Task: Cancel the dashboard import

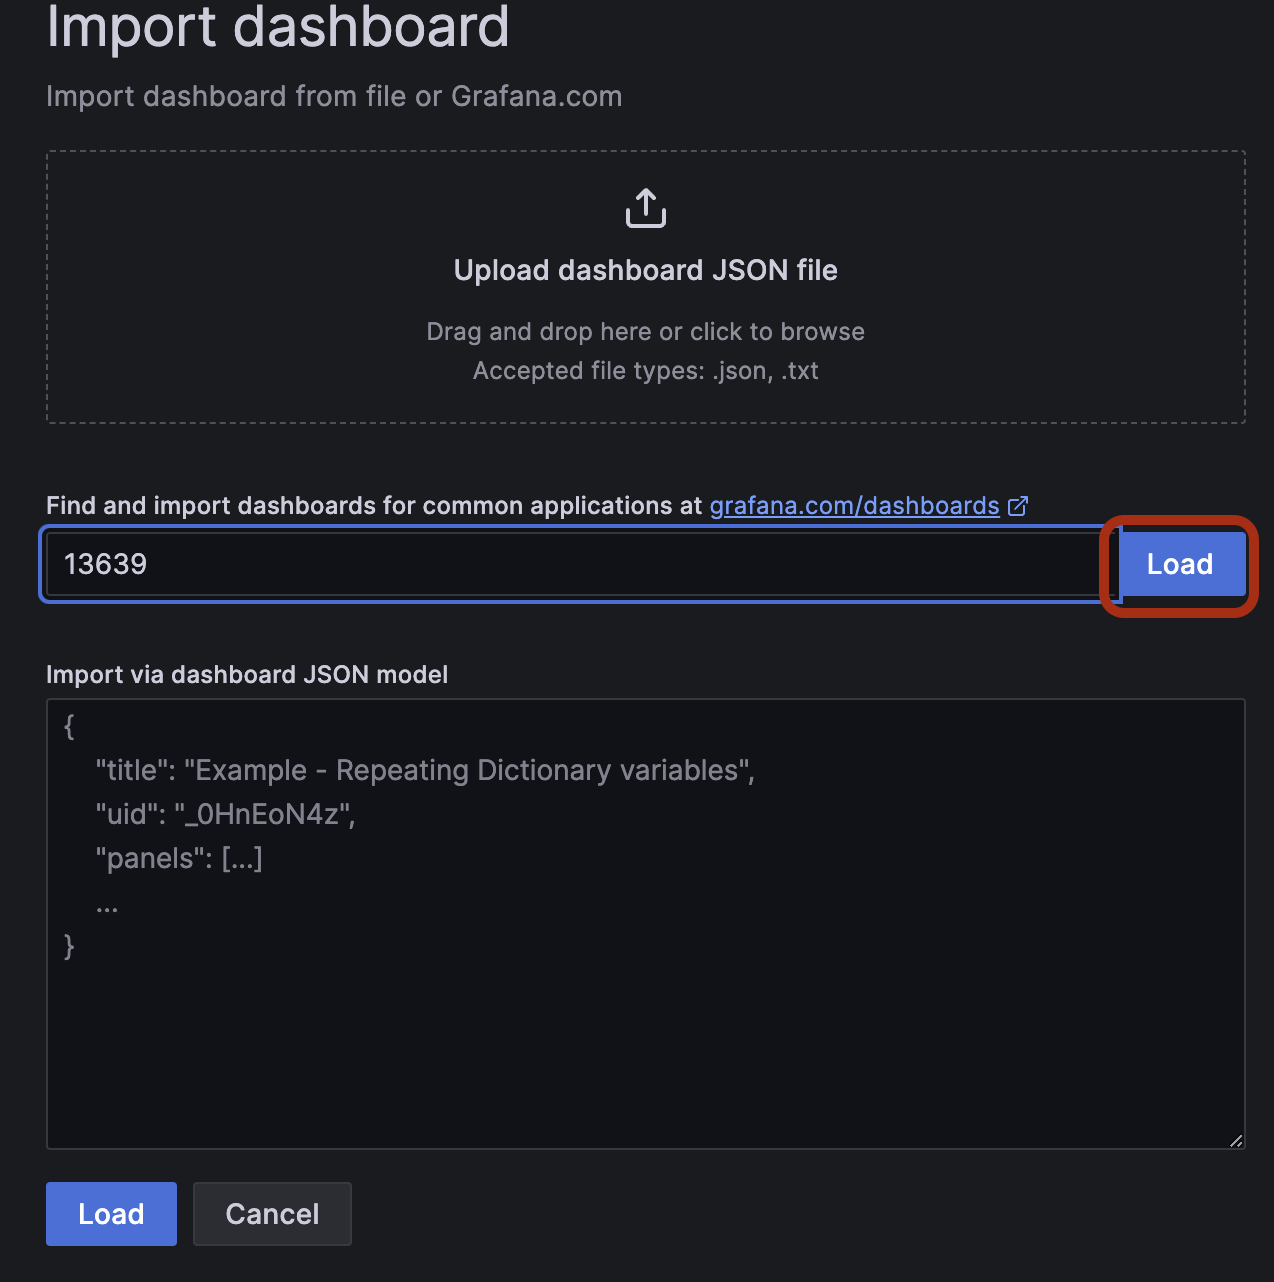Action: coord(272,1214)
